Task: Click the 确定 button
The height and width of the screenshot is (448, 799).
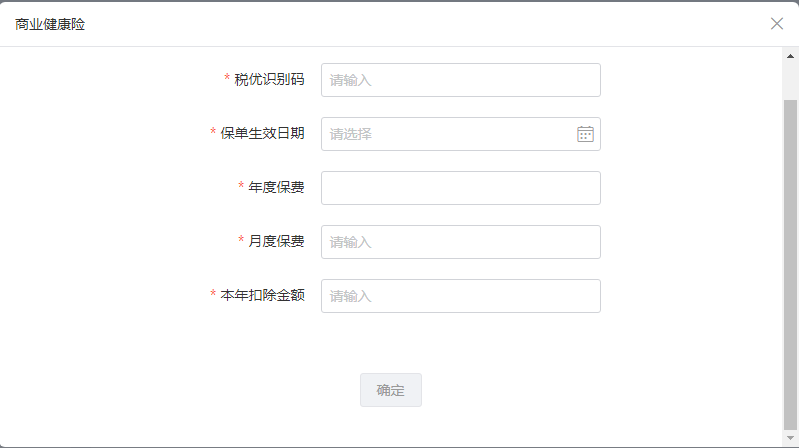Action: tap(391, 390)
